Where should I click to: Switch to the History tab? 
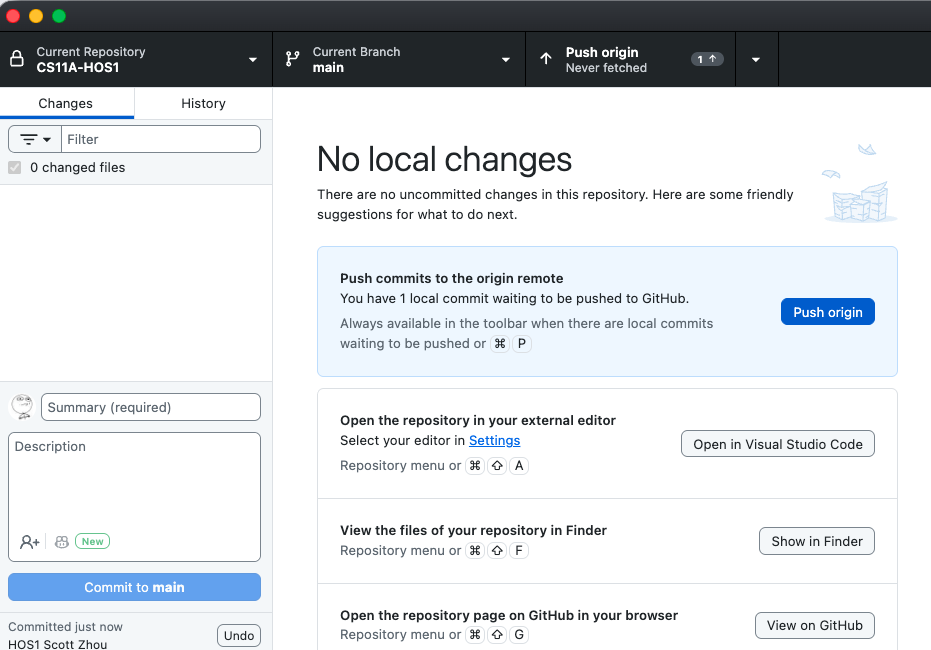click(x=203, y=103)
